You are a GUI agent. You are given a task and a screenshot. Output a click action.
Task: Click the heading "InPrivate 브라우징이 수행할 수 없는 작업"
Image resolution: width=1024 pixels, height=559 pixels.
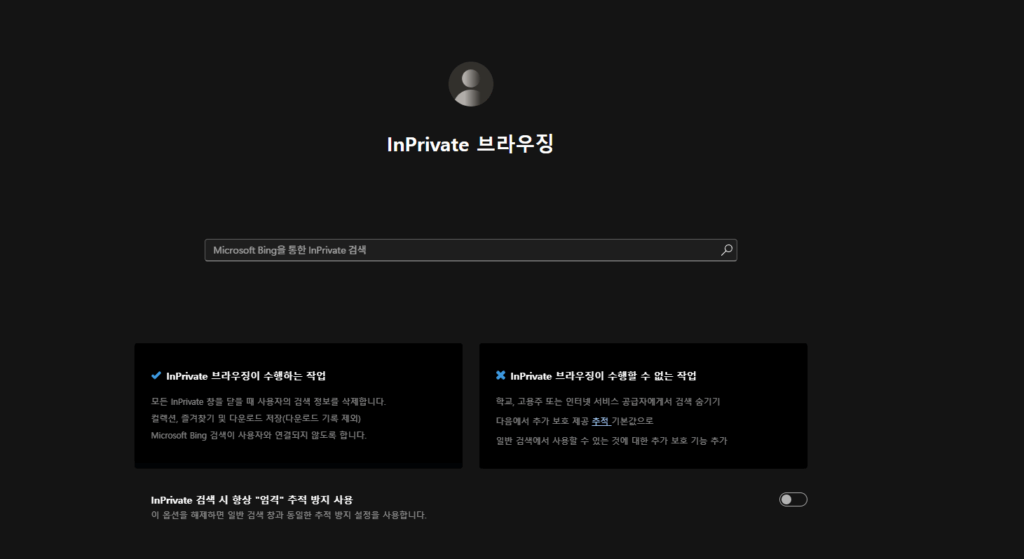coord(603,376)
